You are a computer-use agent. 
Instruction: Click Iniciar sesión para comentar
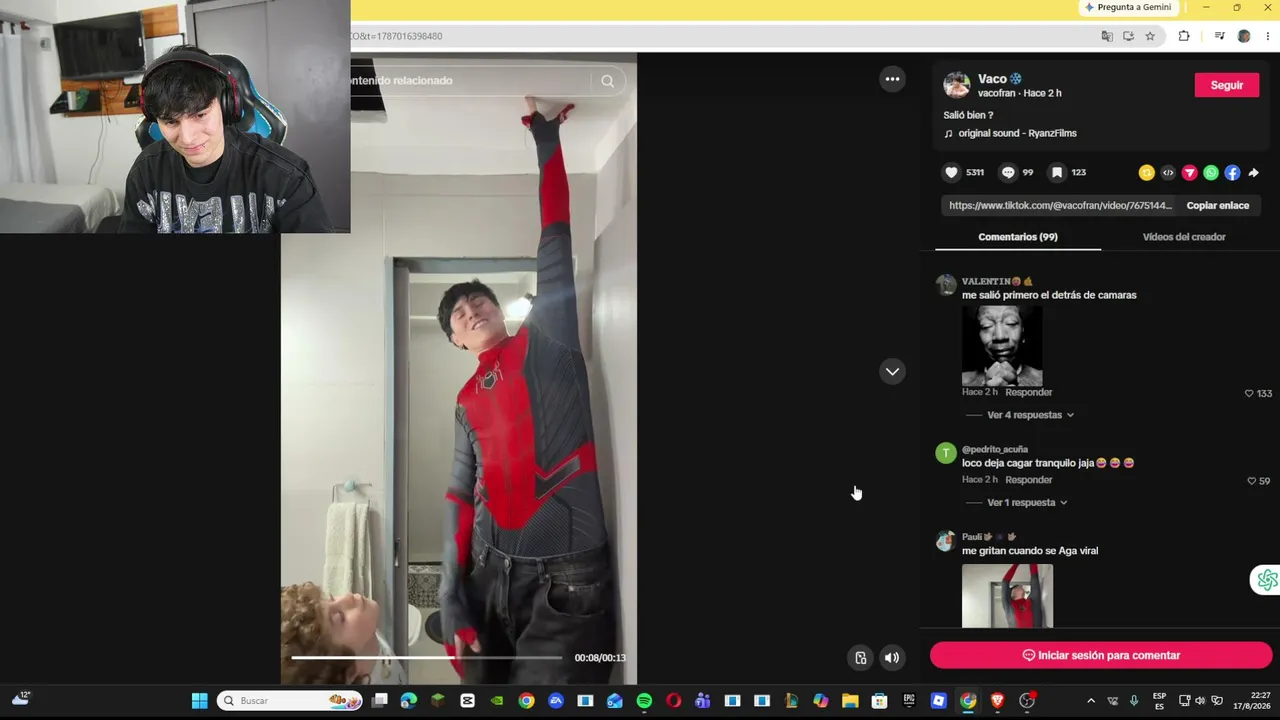tap(1101, 655)
